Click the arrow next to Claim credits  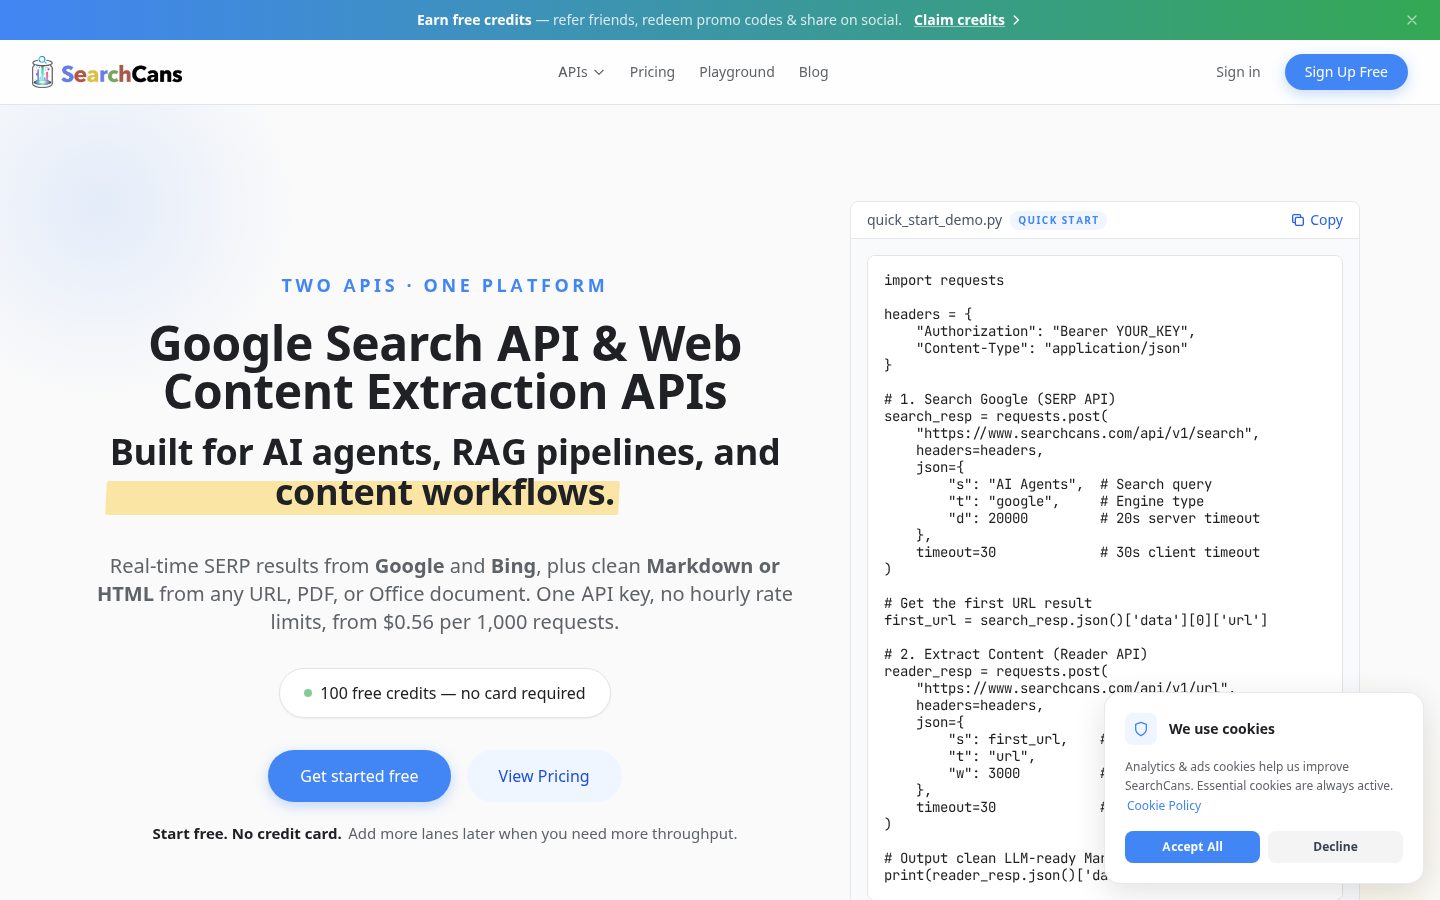click(1016, 20)
